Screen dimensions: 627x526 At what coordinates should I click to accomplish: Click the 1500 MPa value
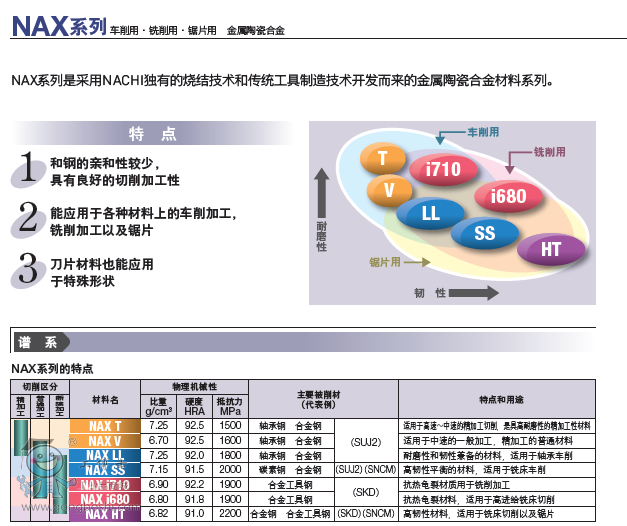[x=230, y=426]
